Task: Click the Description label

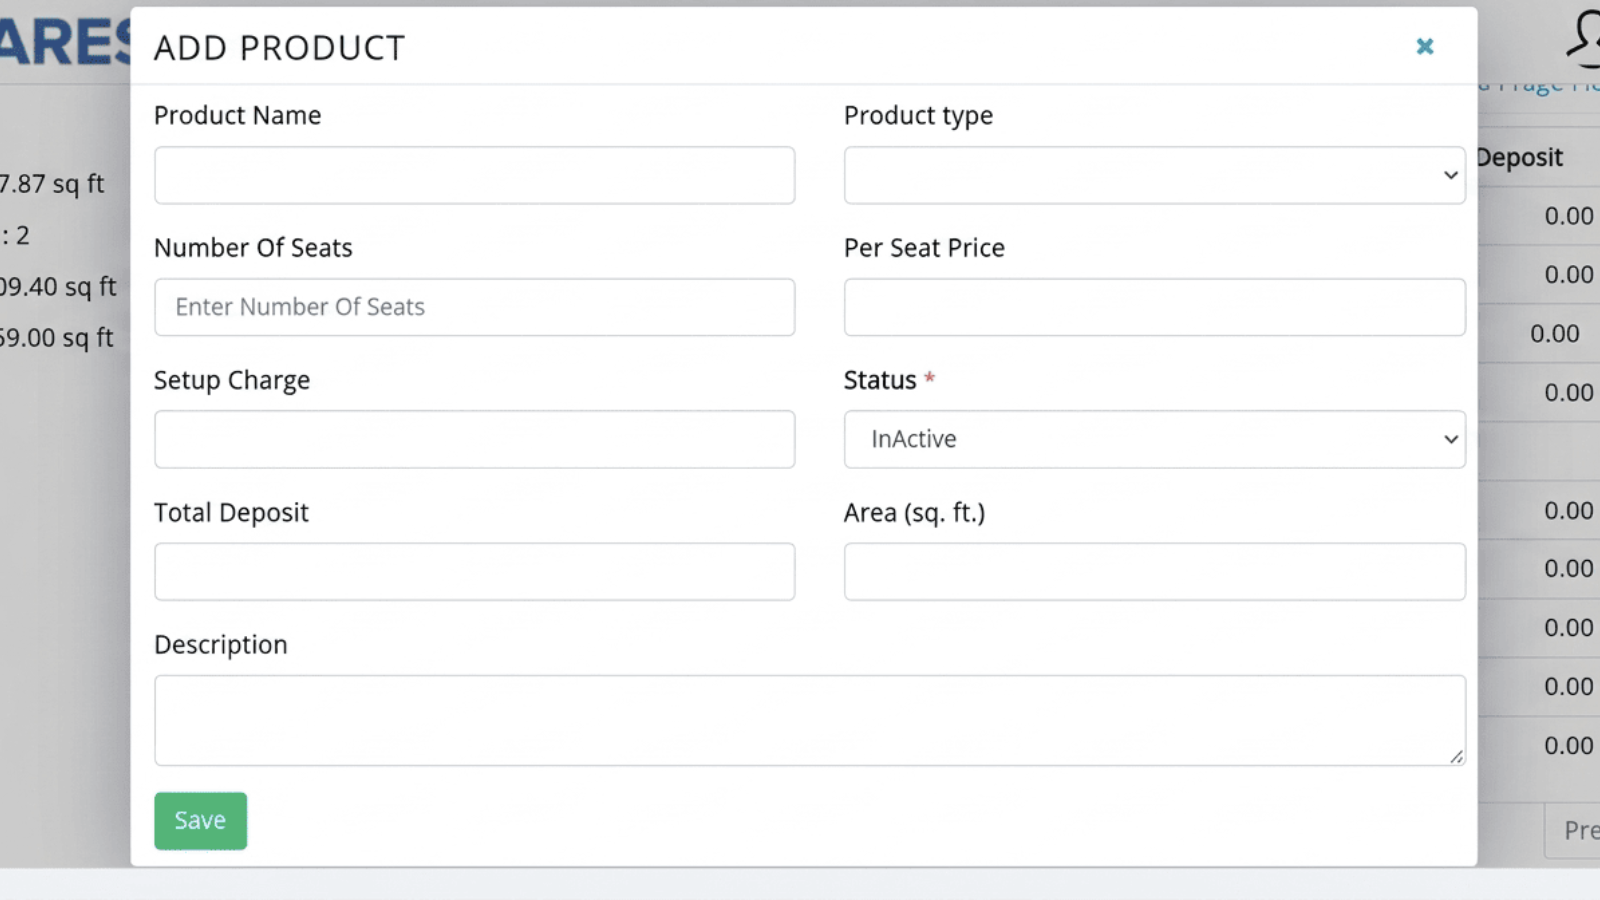Action: click(220, 645)
